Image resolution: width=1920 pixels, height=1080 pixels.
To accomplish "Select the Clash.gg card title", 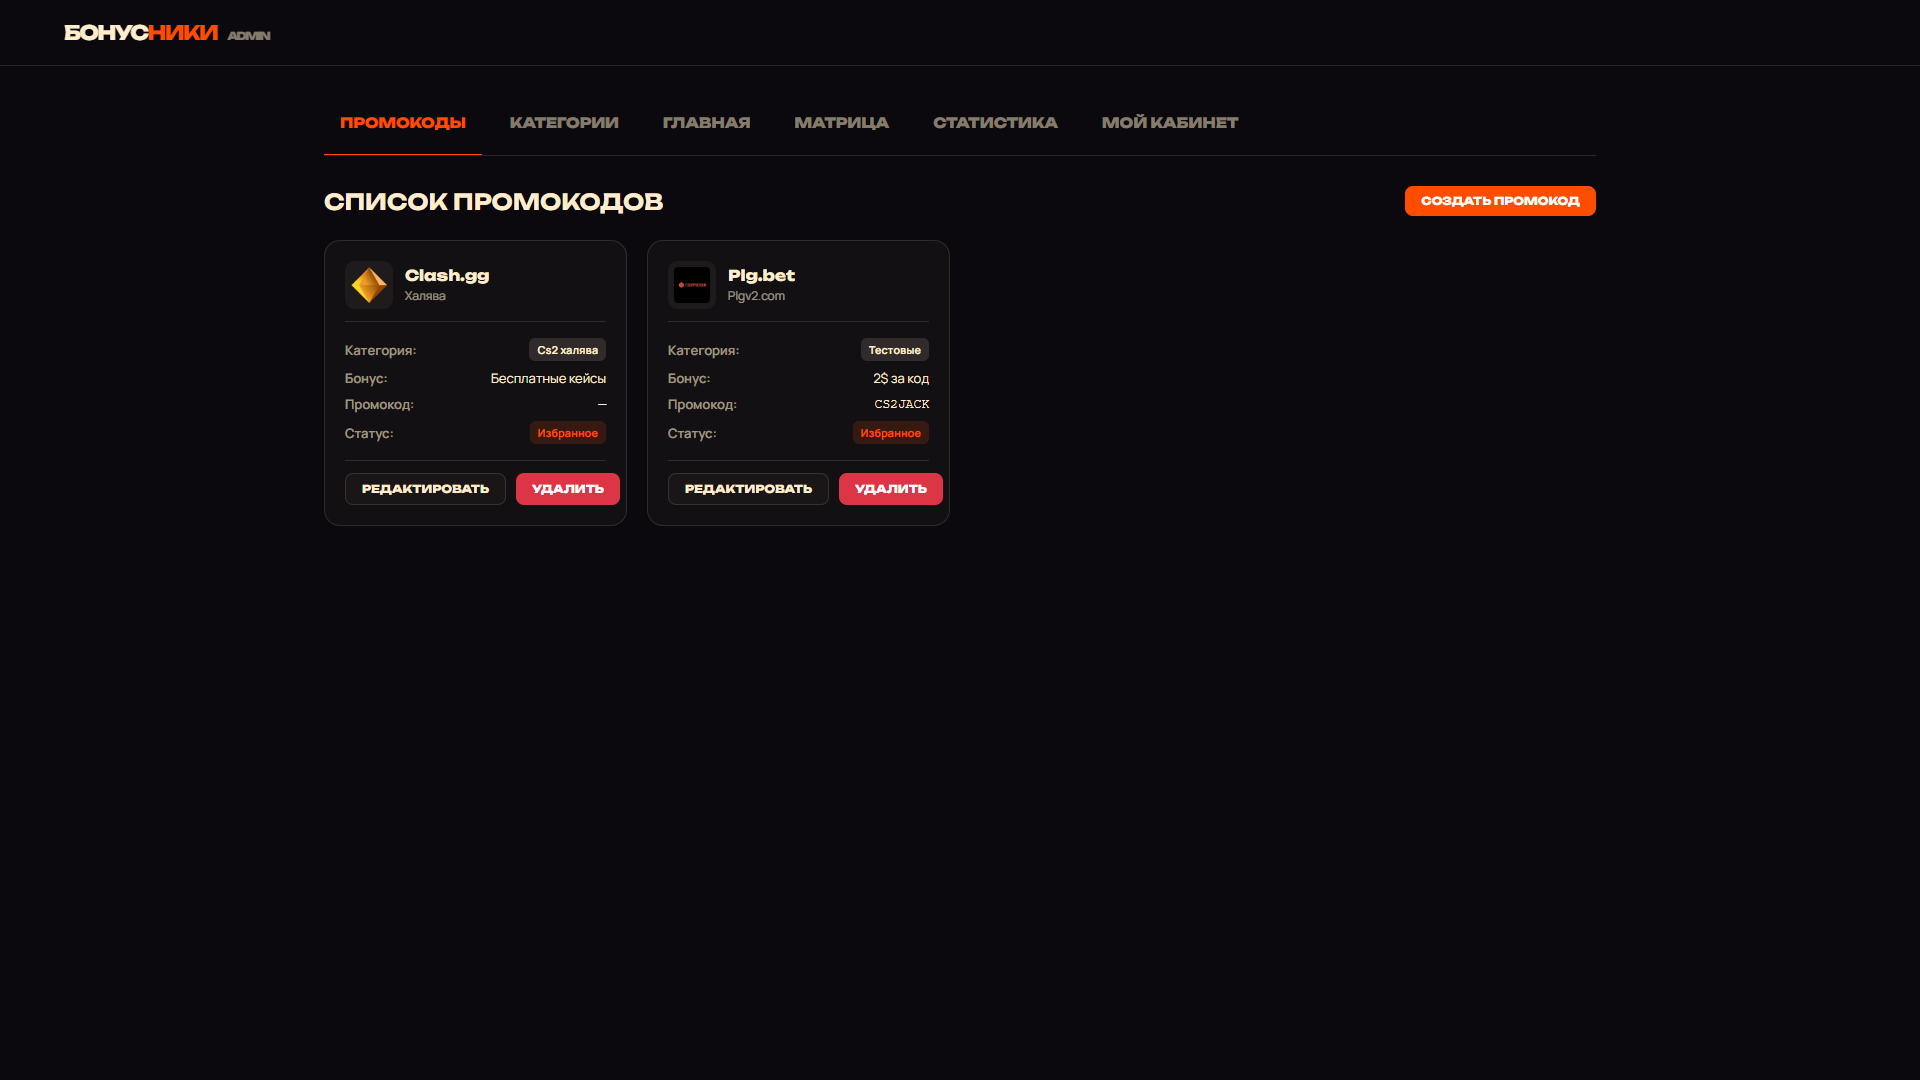I will pyautogui.click(x=447, y=276).
